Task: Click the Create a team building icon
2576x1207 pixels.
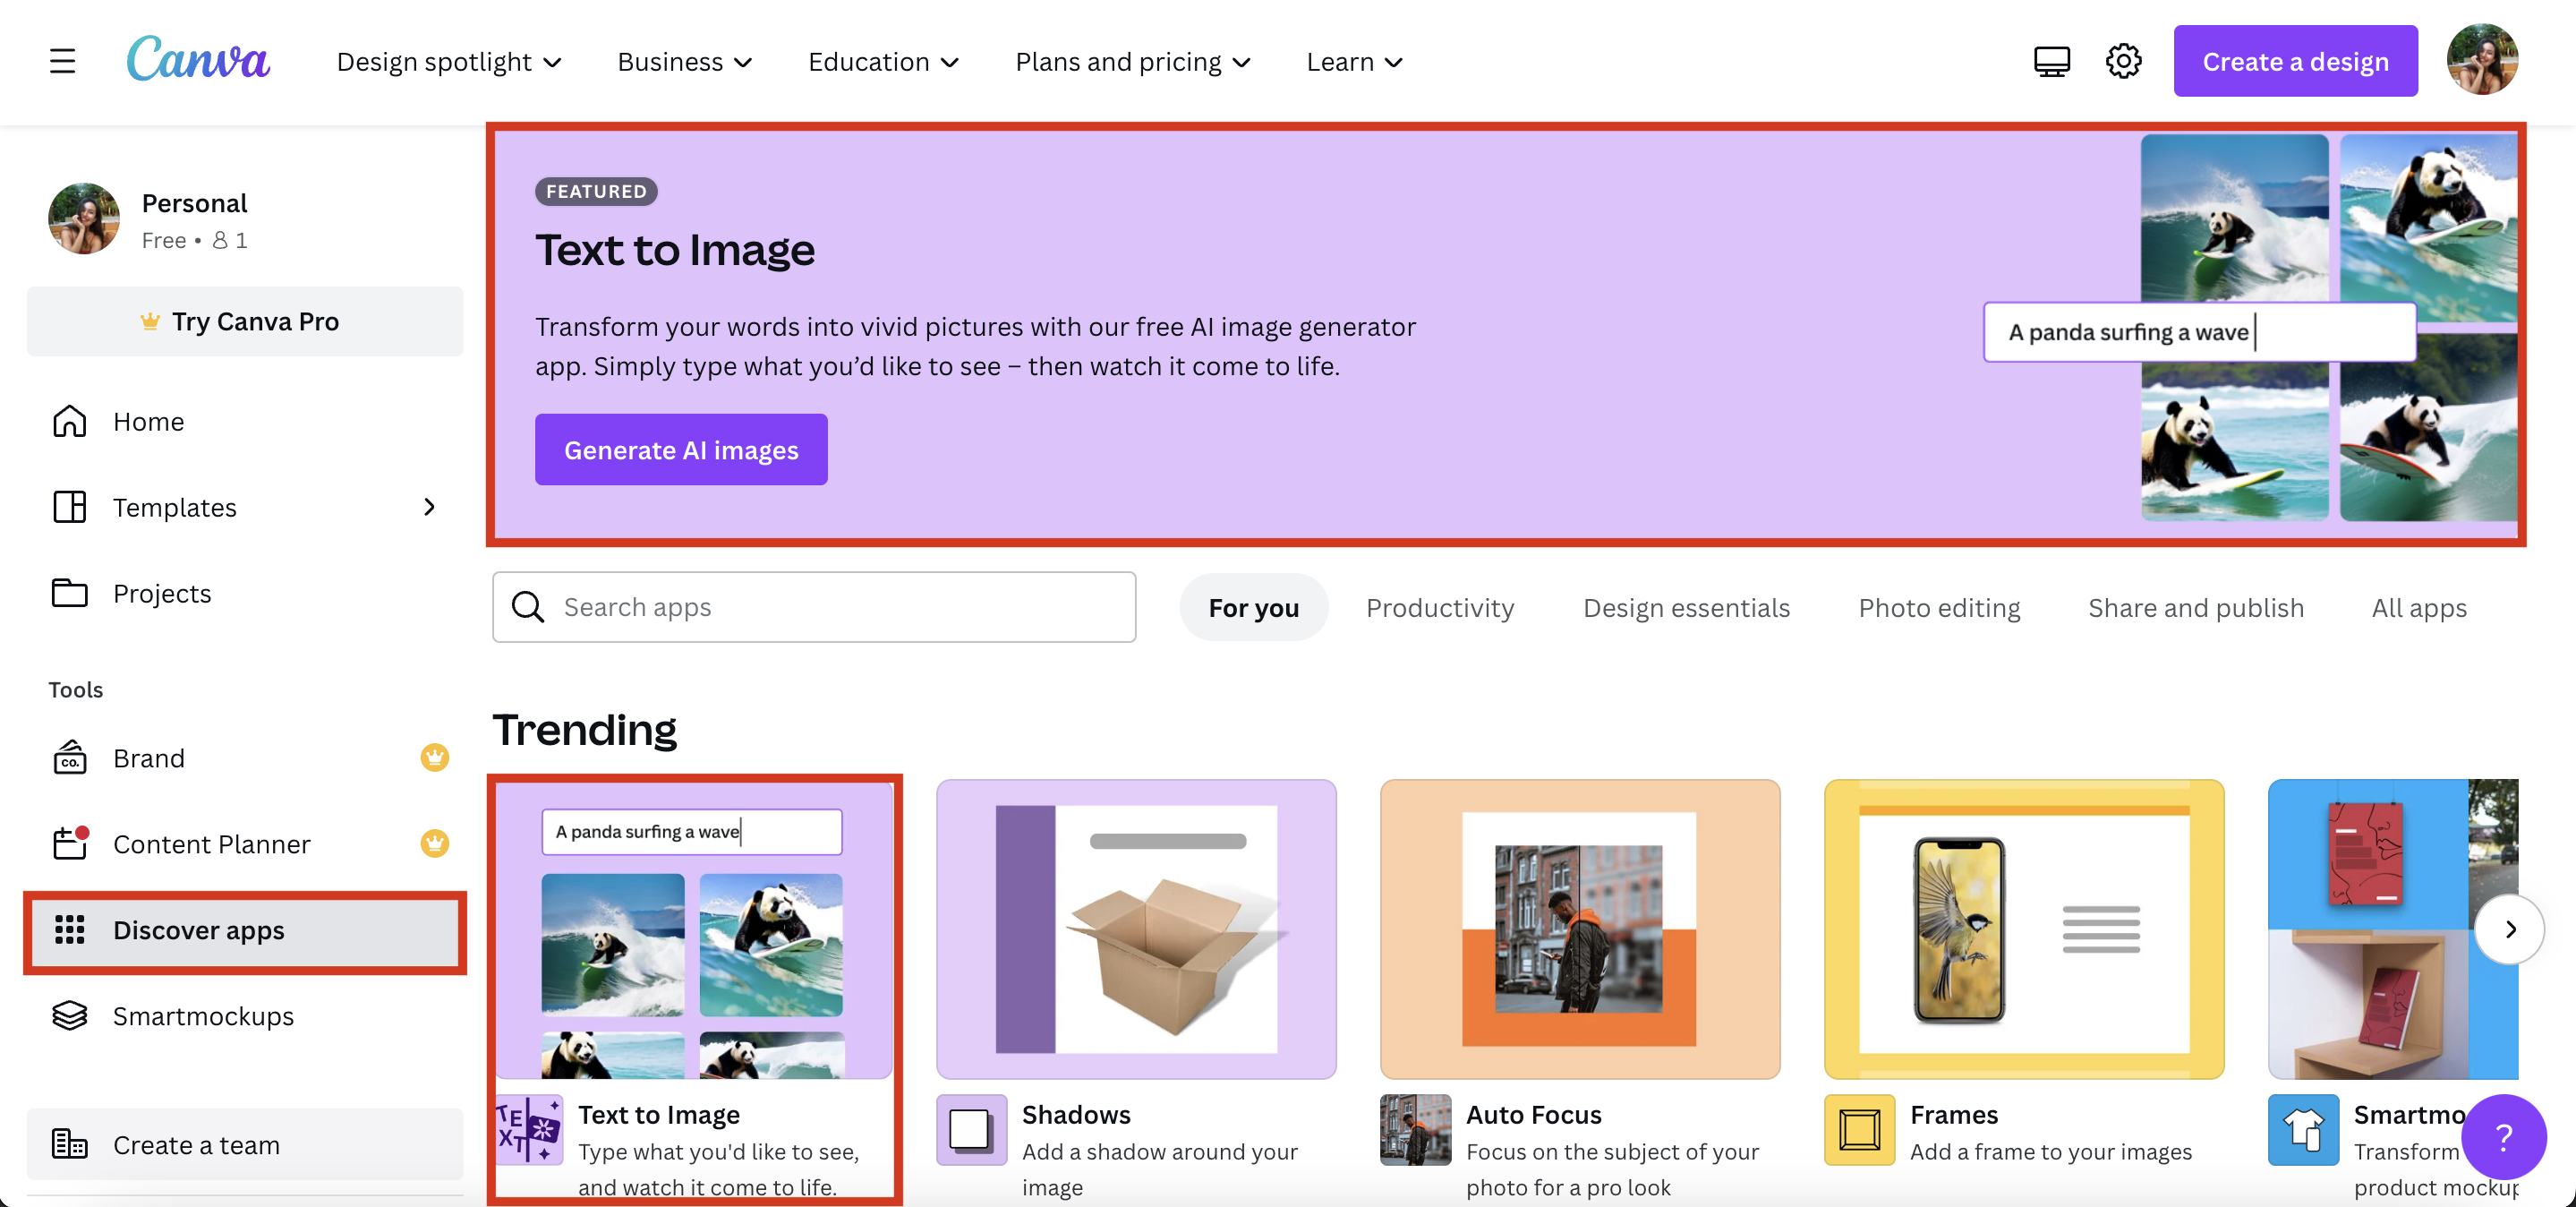Action: click(69, 1144)
